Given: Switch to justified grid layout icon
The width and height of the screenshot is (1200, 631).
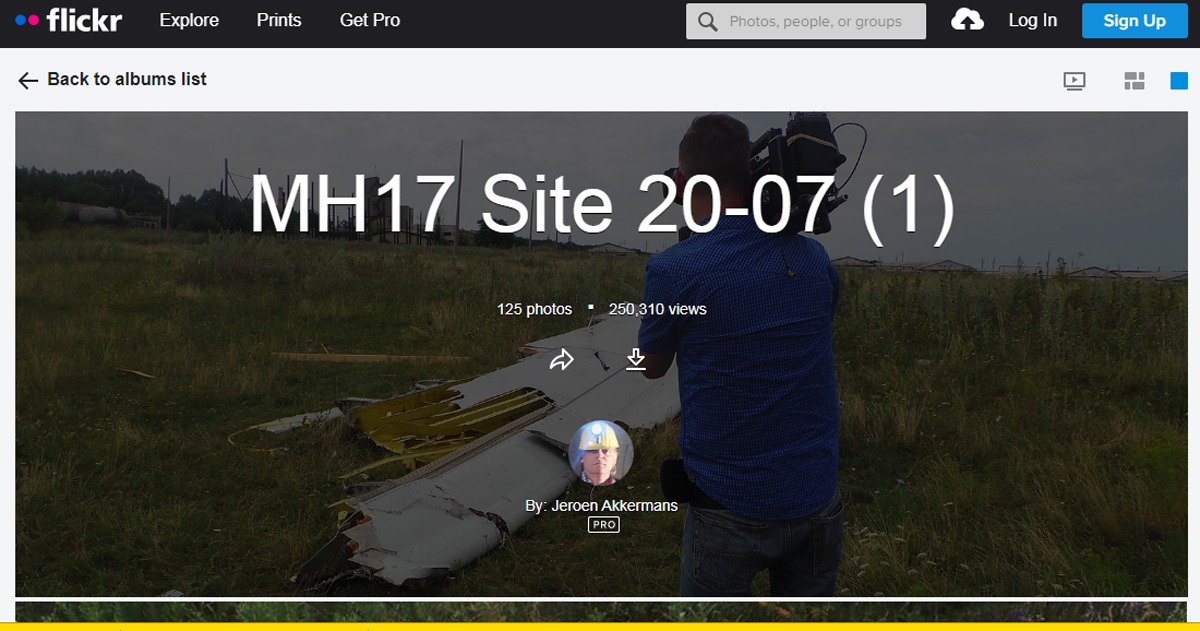Looking at the screenshot, I should (1134, 81).
